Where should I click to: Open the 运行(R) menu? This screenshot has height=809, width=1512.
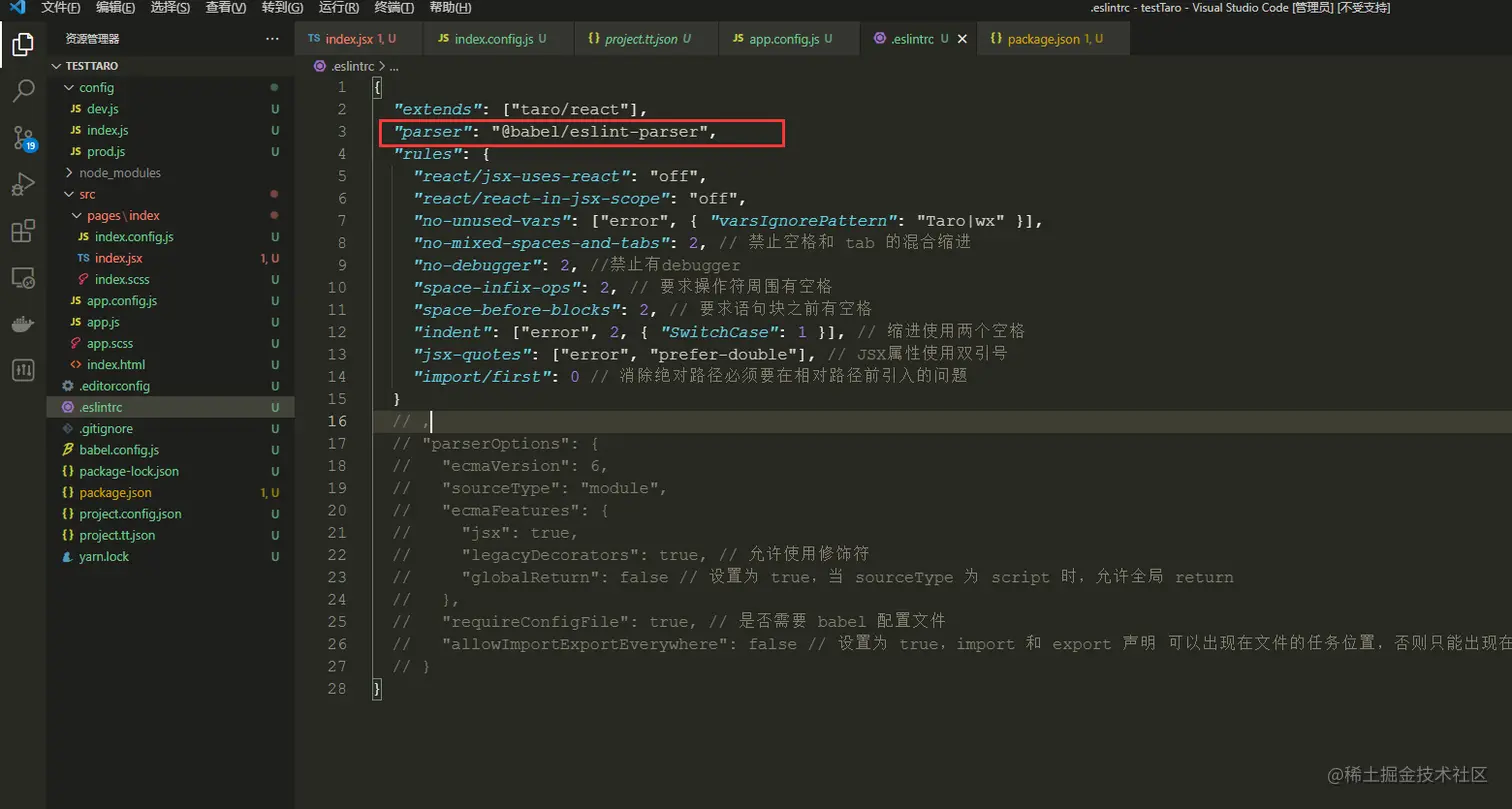338,8
